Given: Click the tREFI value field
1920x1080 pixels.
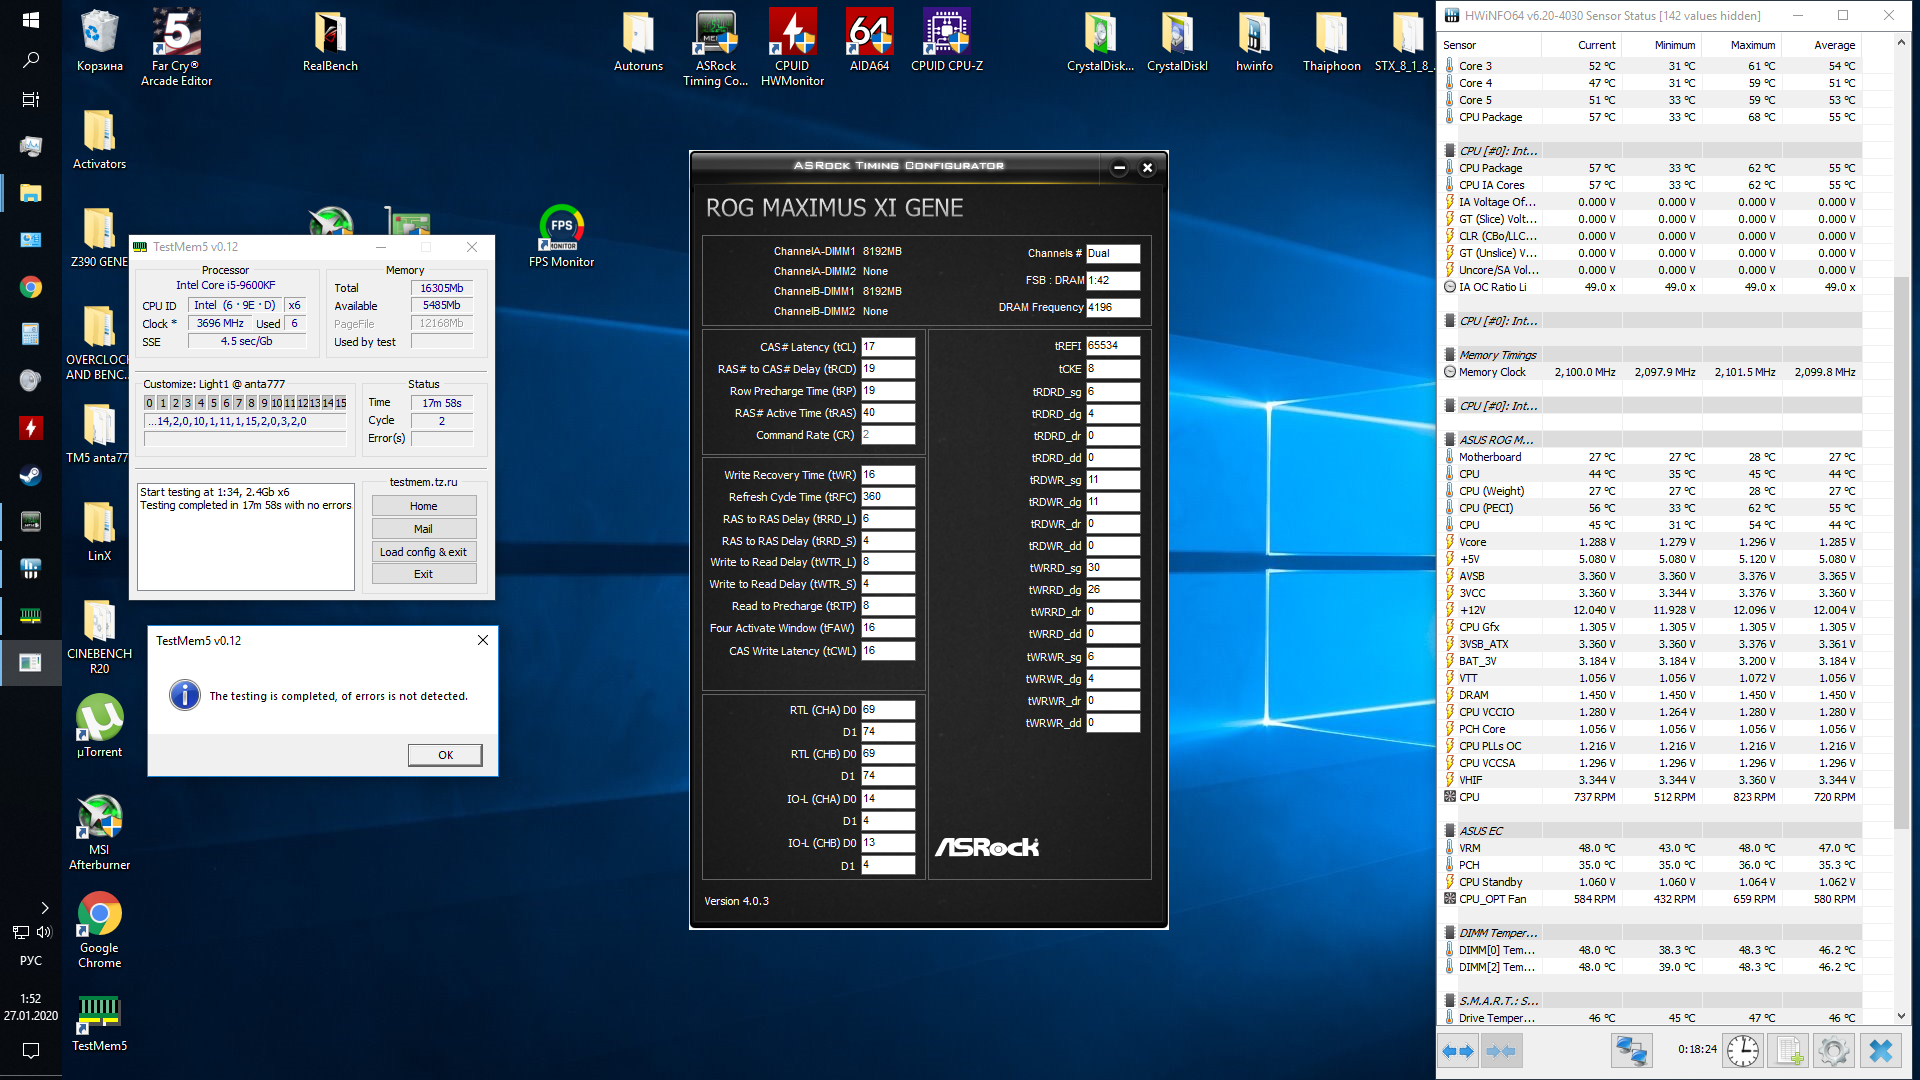Looking at the screenshot, I should pos(1112,346).
